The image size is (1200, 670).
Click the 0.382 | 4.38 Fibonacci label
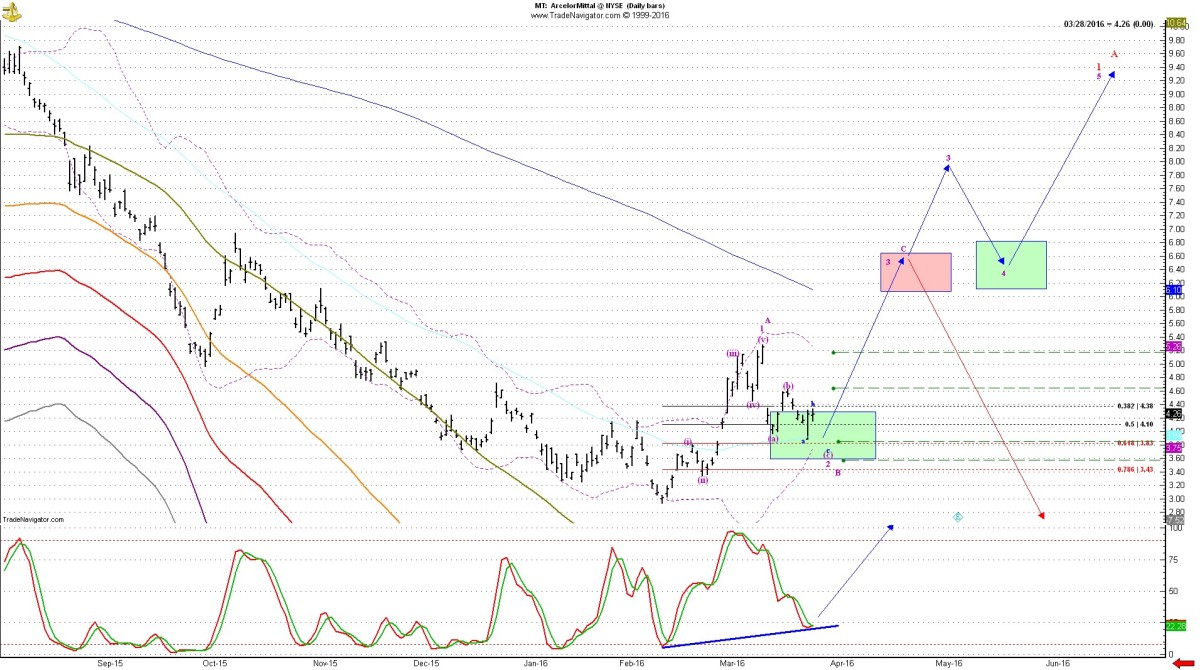pos(1136,406)
